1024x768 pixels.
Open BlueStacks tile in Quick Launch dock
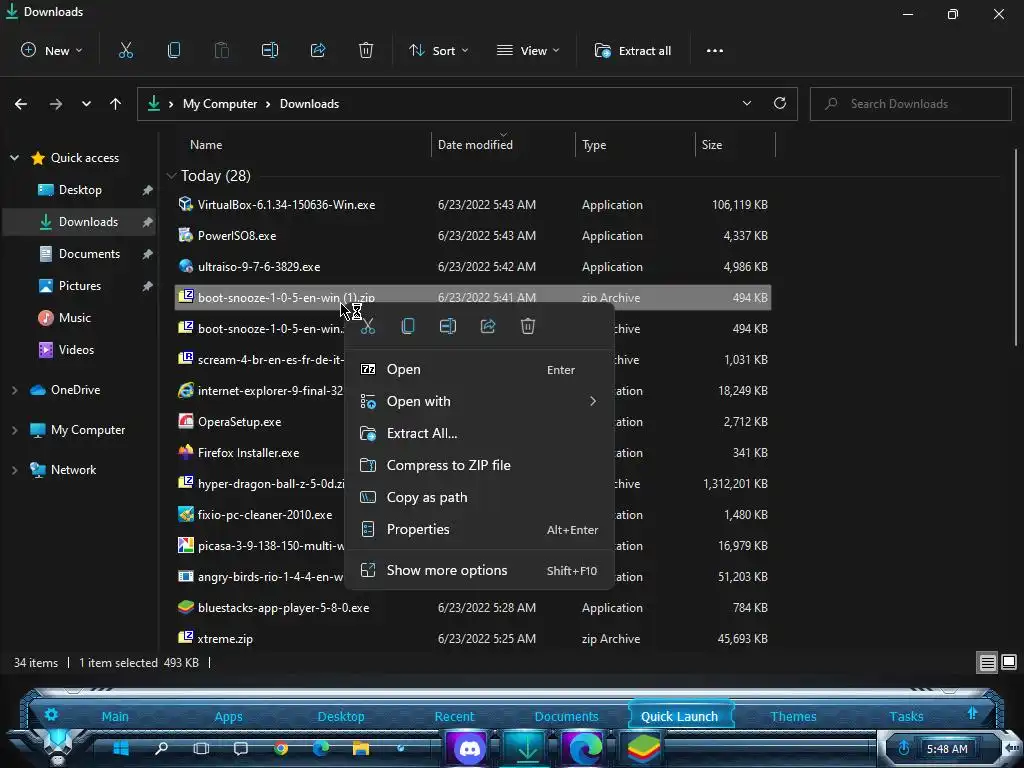point(643,748)
